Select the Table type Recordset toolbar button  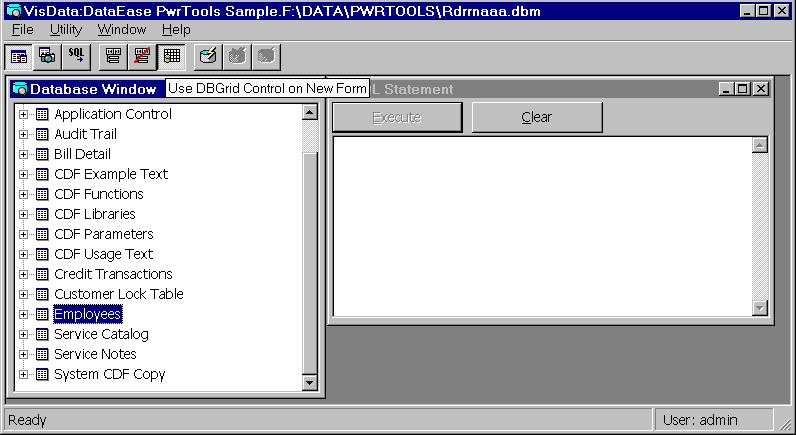[19, 56]
